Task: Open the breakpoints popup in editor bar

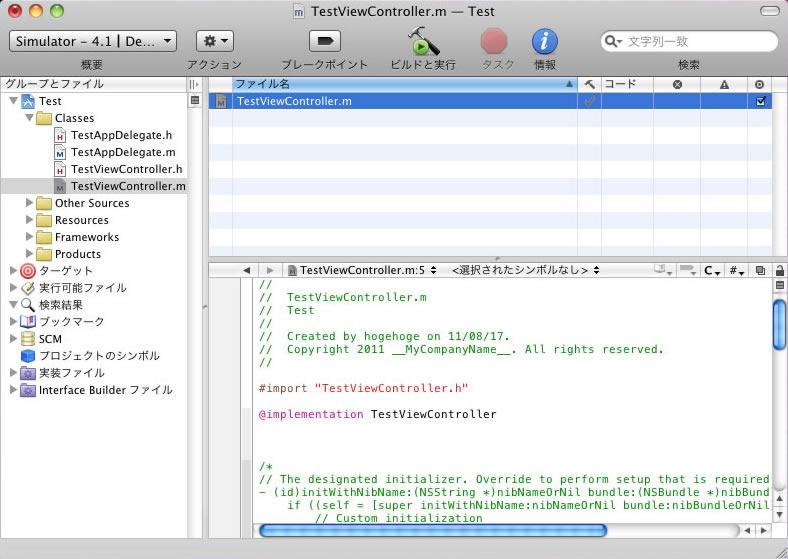Action: click(x=687, y=270)
